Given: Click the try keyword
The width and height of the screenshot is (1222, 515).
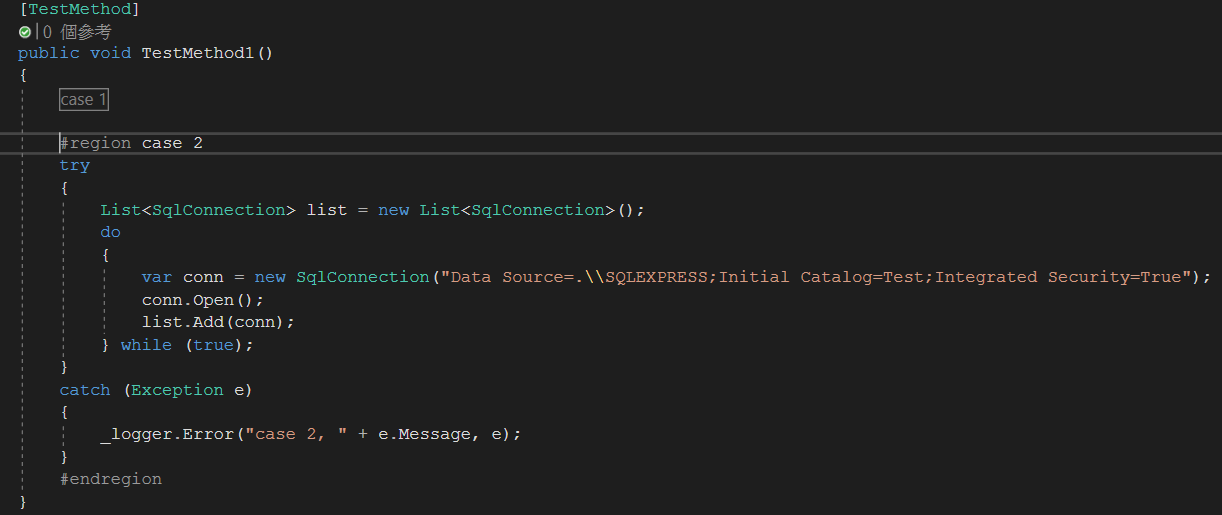Looking at the screenshot, I should (74, 165).
